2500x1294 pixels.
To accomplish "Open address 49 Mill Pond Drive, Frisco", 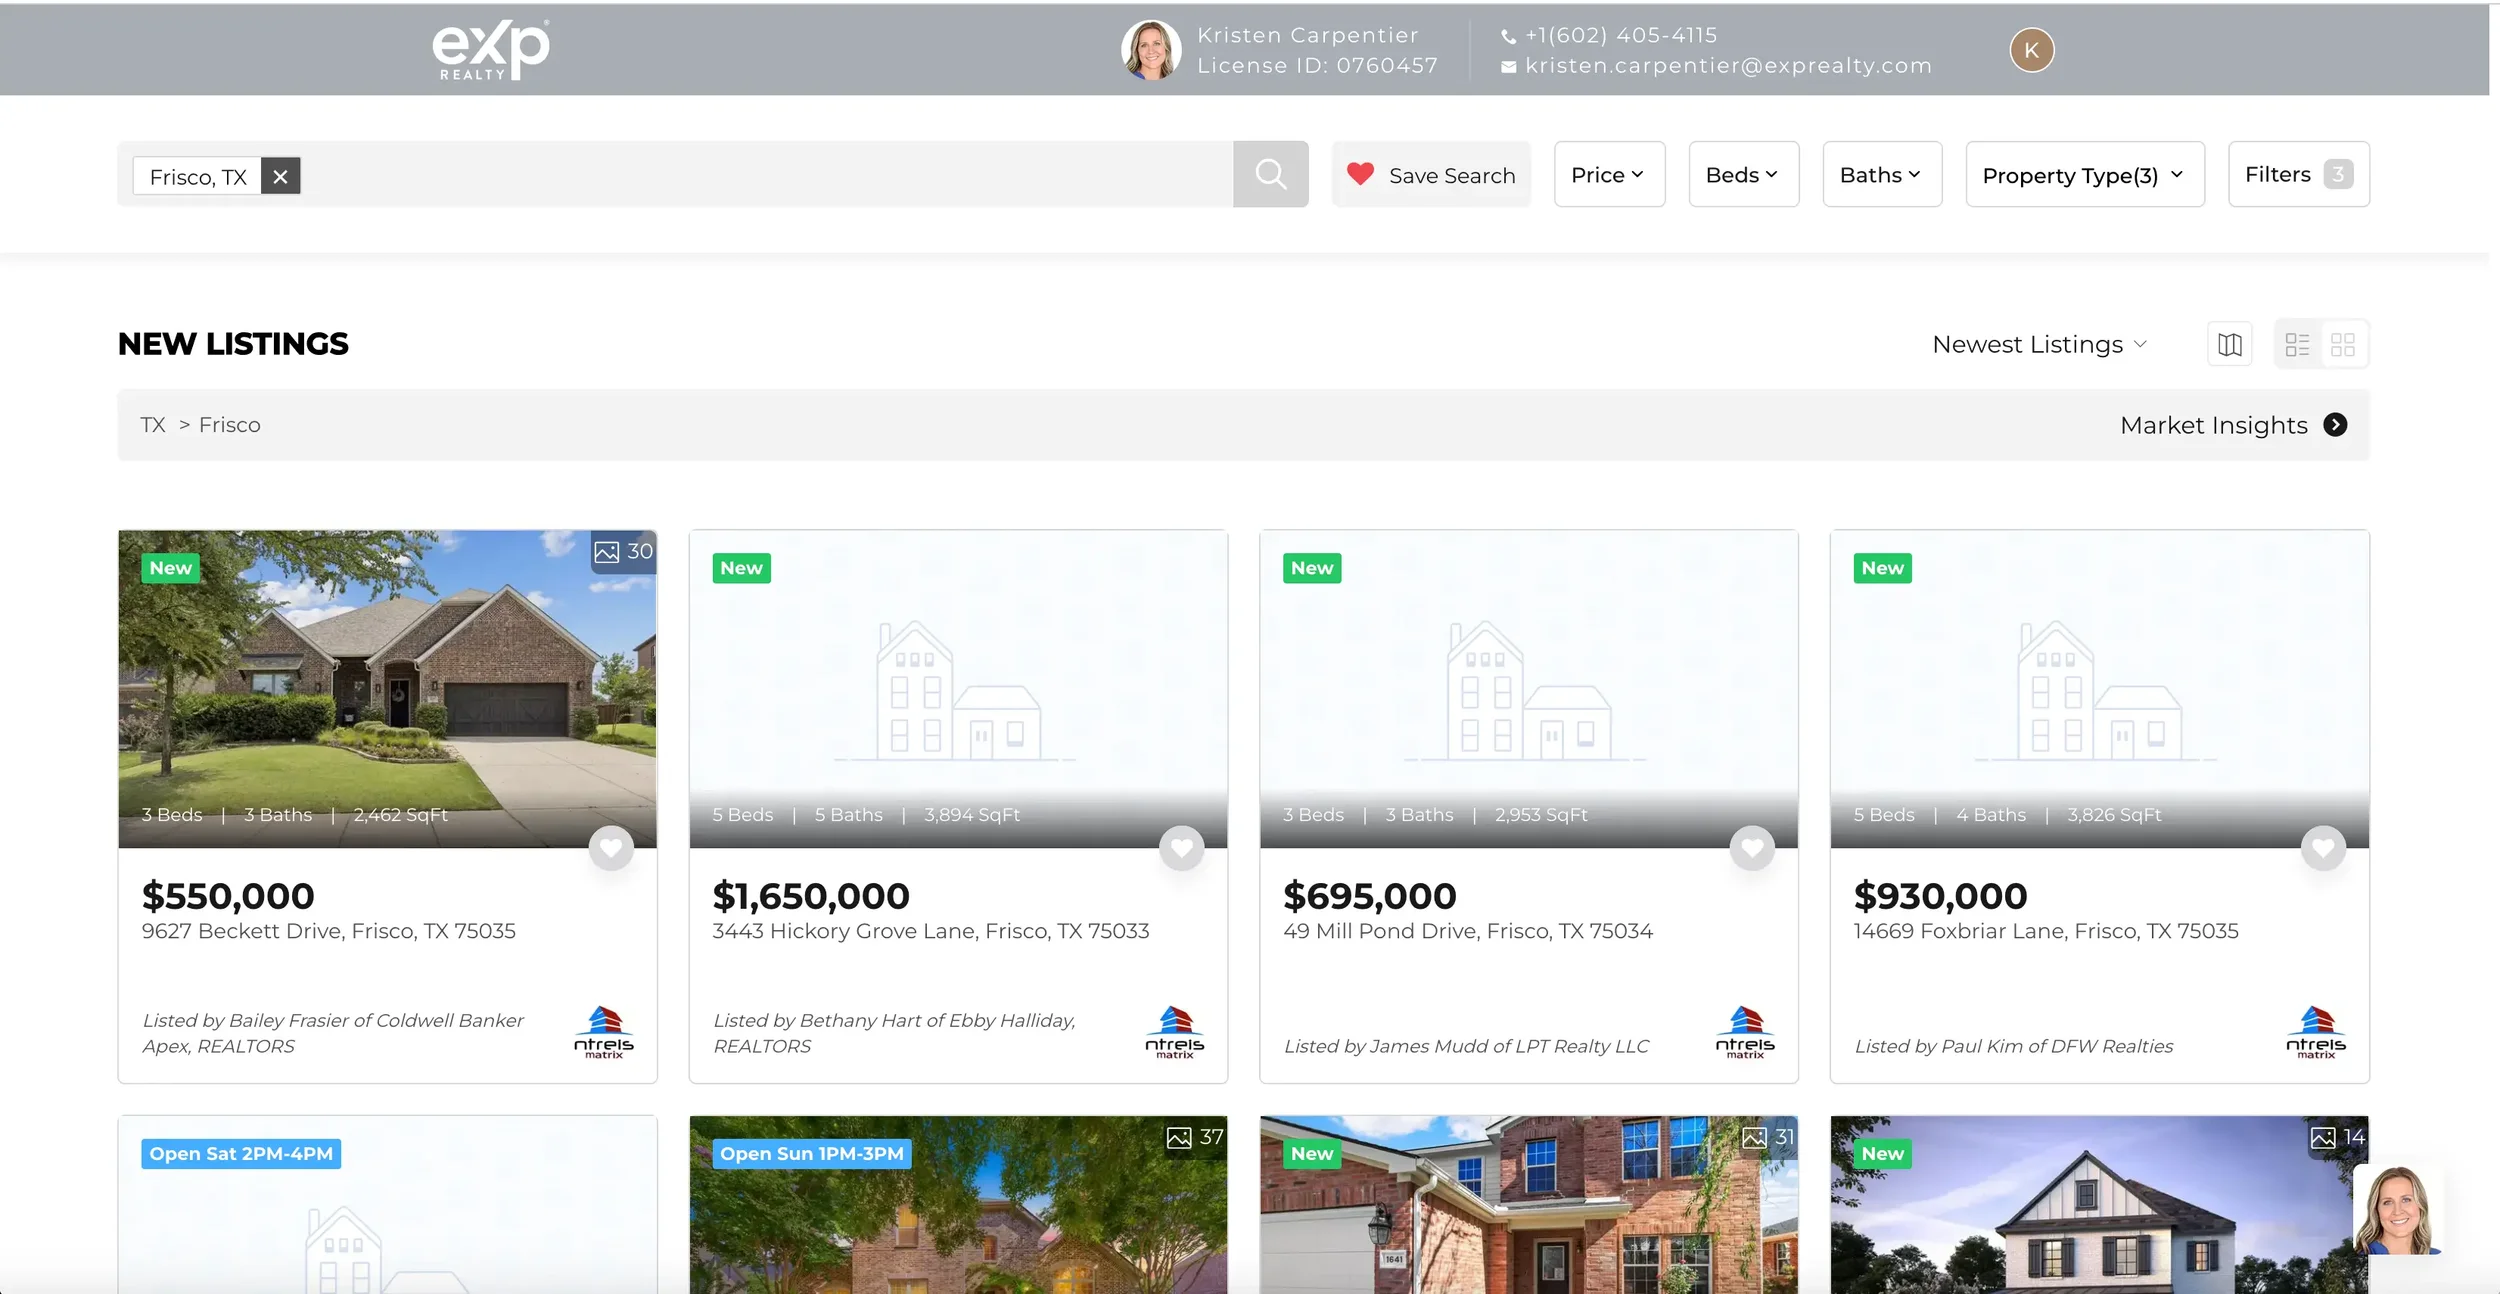I will pyautogui.click(x=1468, y=932).
